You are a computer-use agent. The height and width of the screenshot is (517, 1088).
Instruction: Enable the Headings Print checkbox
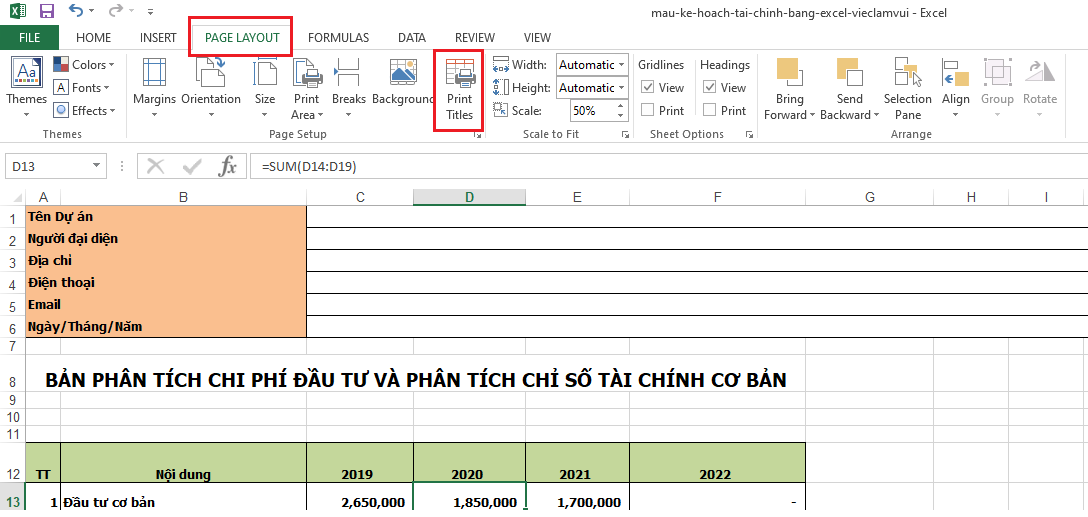(x=710, y=110)
